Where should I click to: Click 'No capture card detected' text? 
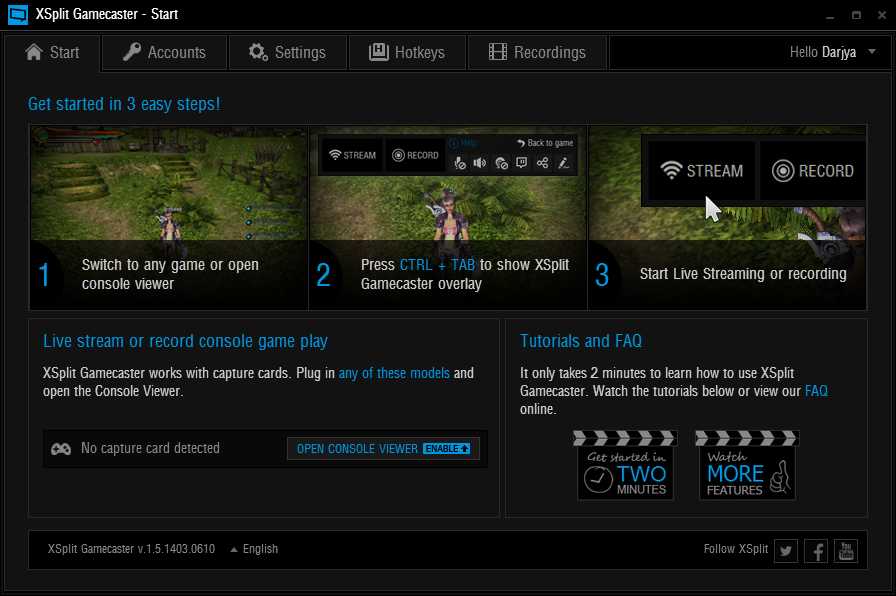[x=150, y=449]
